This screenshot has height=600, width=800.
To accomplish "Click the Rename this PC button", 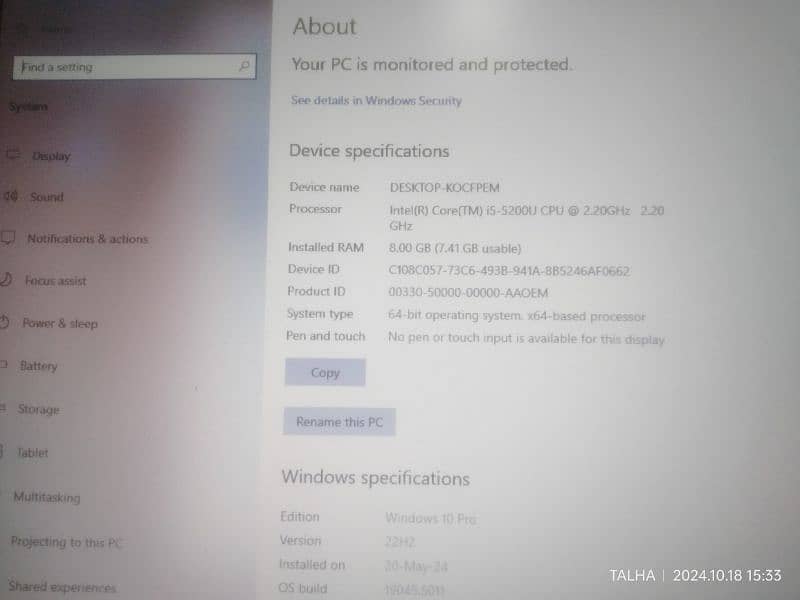I will (339, 422).
